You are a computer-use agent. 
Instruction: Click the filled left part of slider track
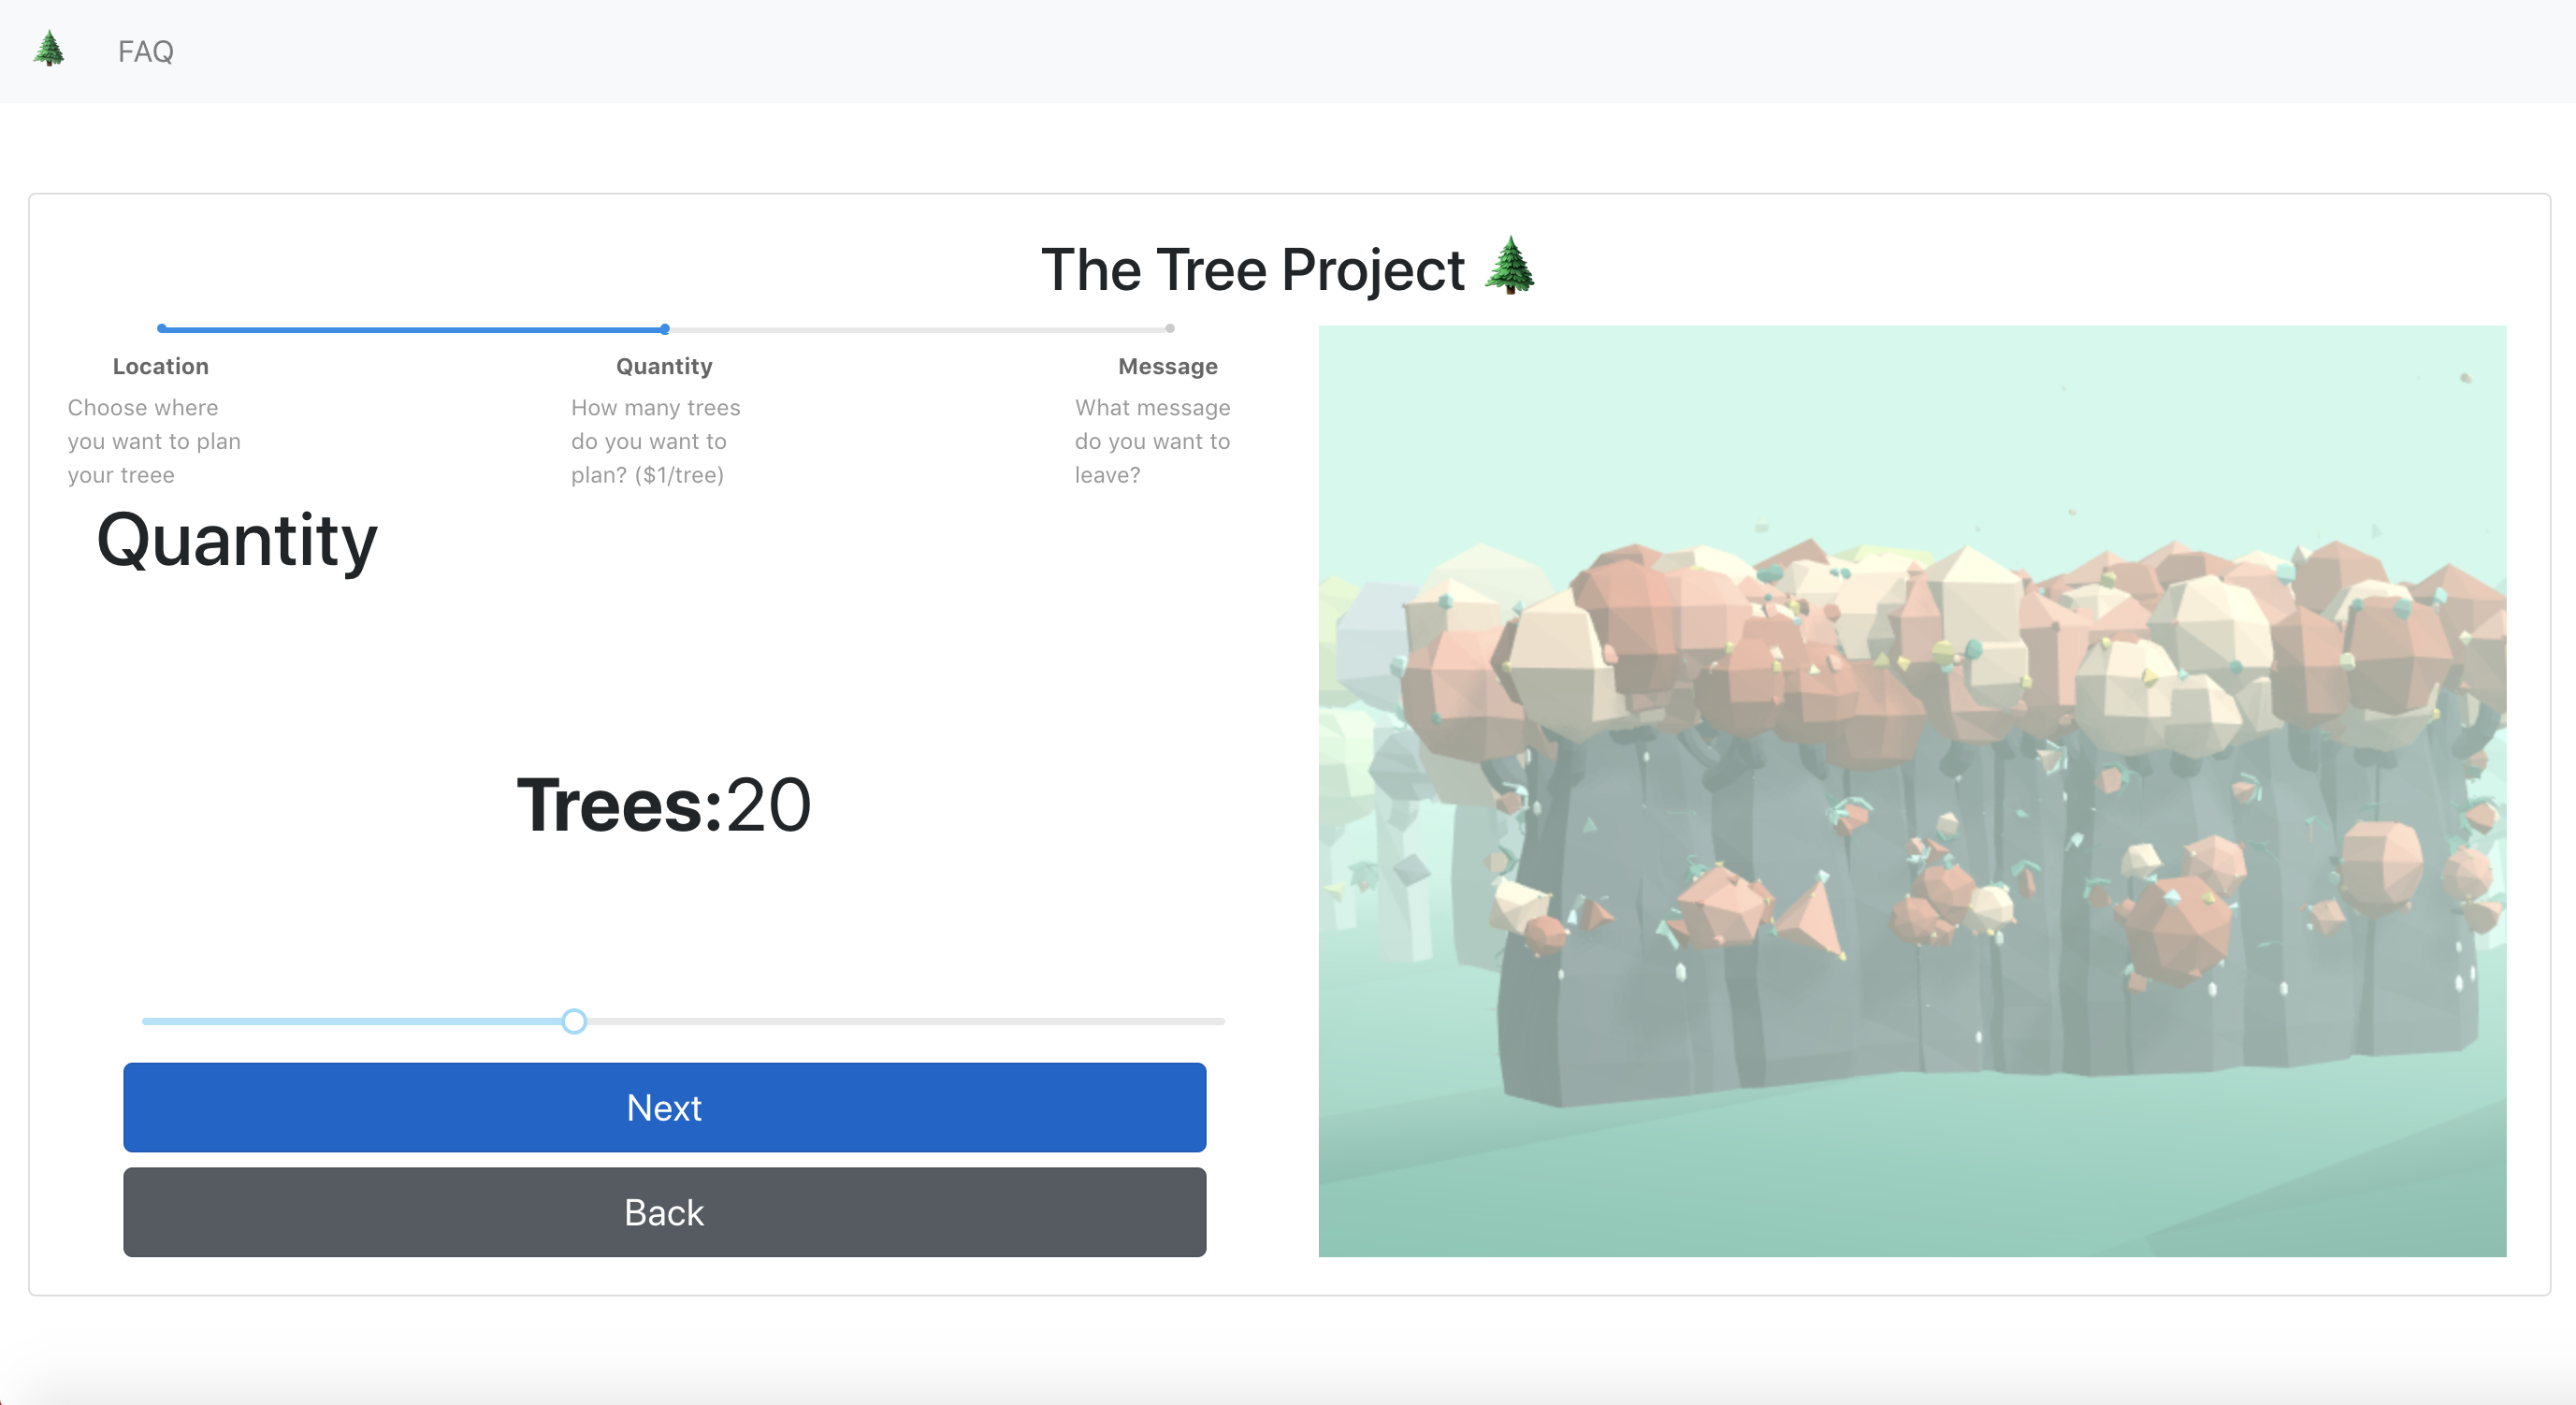(x=350, y=1021)
